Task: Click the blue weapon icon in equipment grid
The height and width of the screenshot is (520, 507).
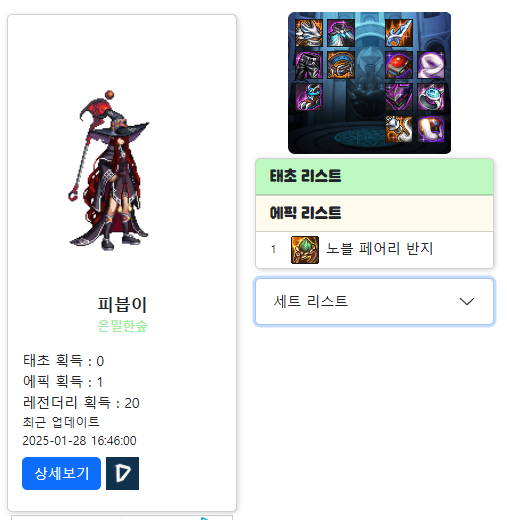Action: 399,33
